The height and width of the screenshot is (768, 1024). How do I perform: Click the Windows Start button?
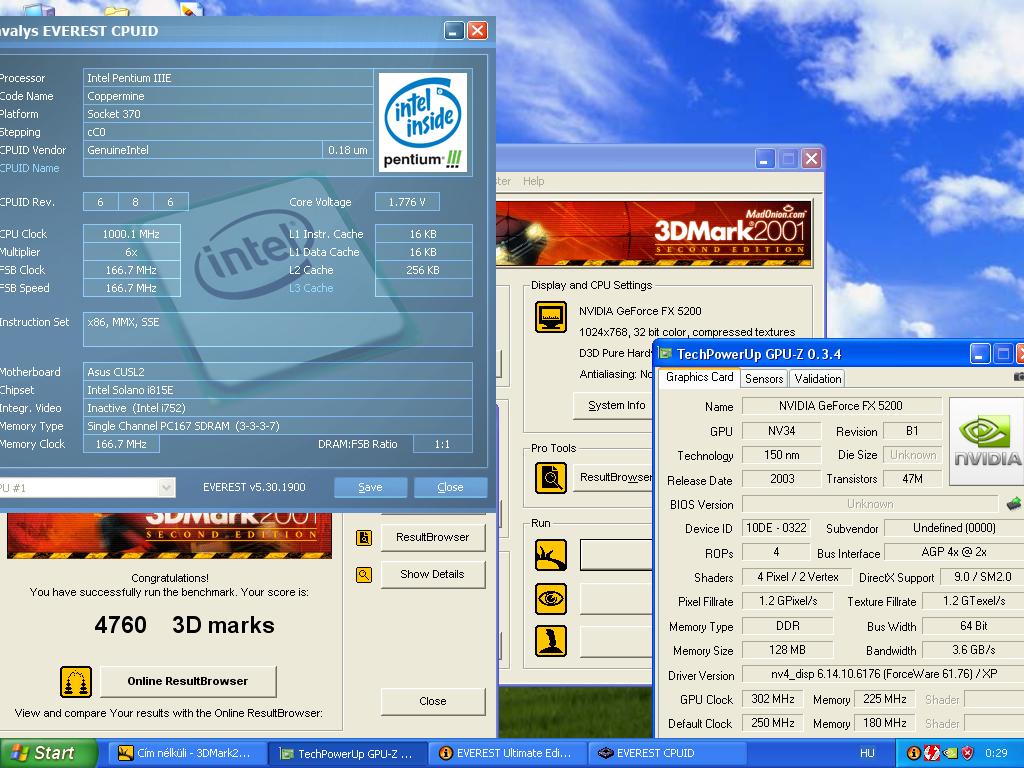click(x=48, y=754)
